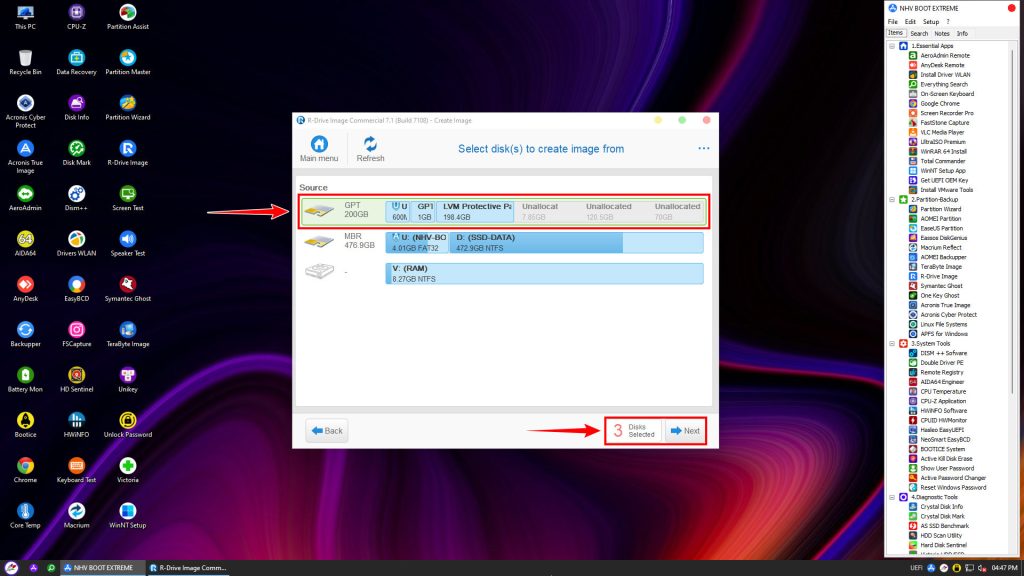Screen dimensions: 1024x576
Task: Launch Partition Assist from the desktop
Action: click(127, 17)
